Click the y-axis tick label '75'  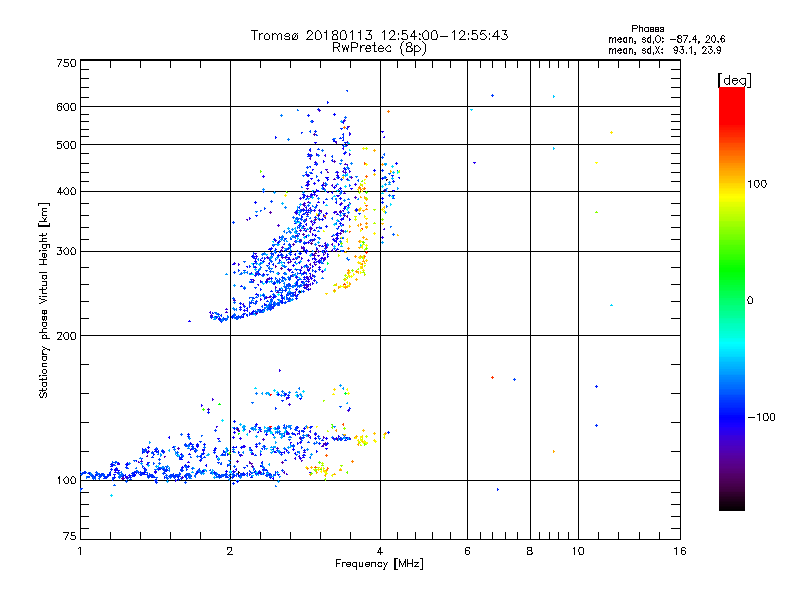[70, 536]
